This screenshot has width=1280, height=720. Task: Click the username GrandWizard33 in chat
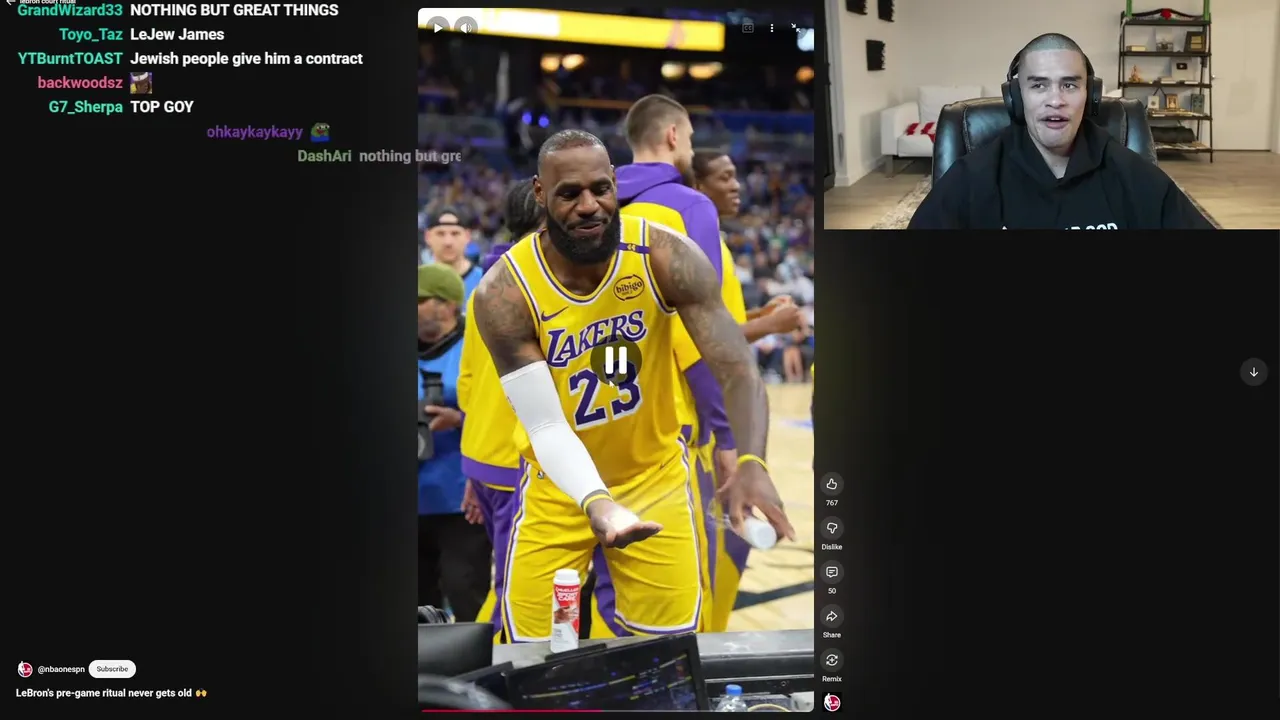click(70, 10)
